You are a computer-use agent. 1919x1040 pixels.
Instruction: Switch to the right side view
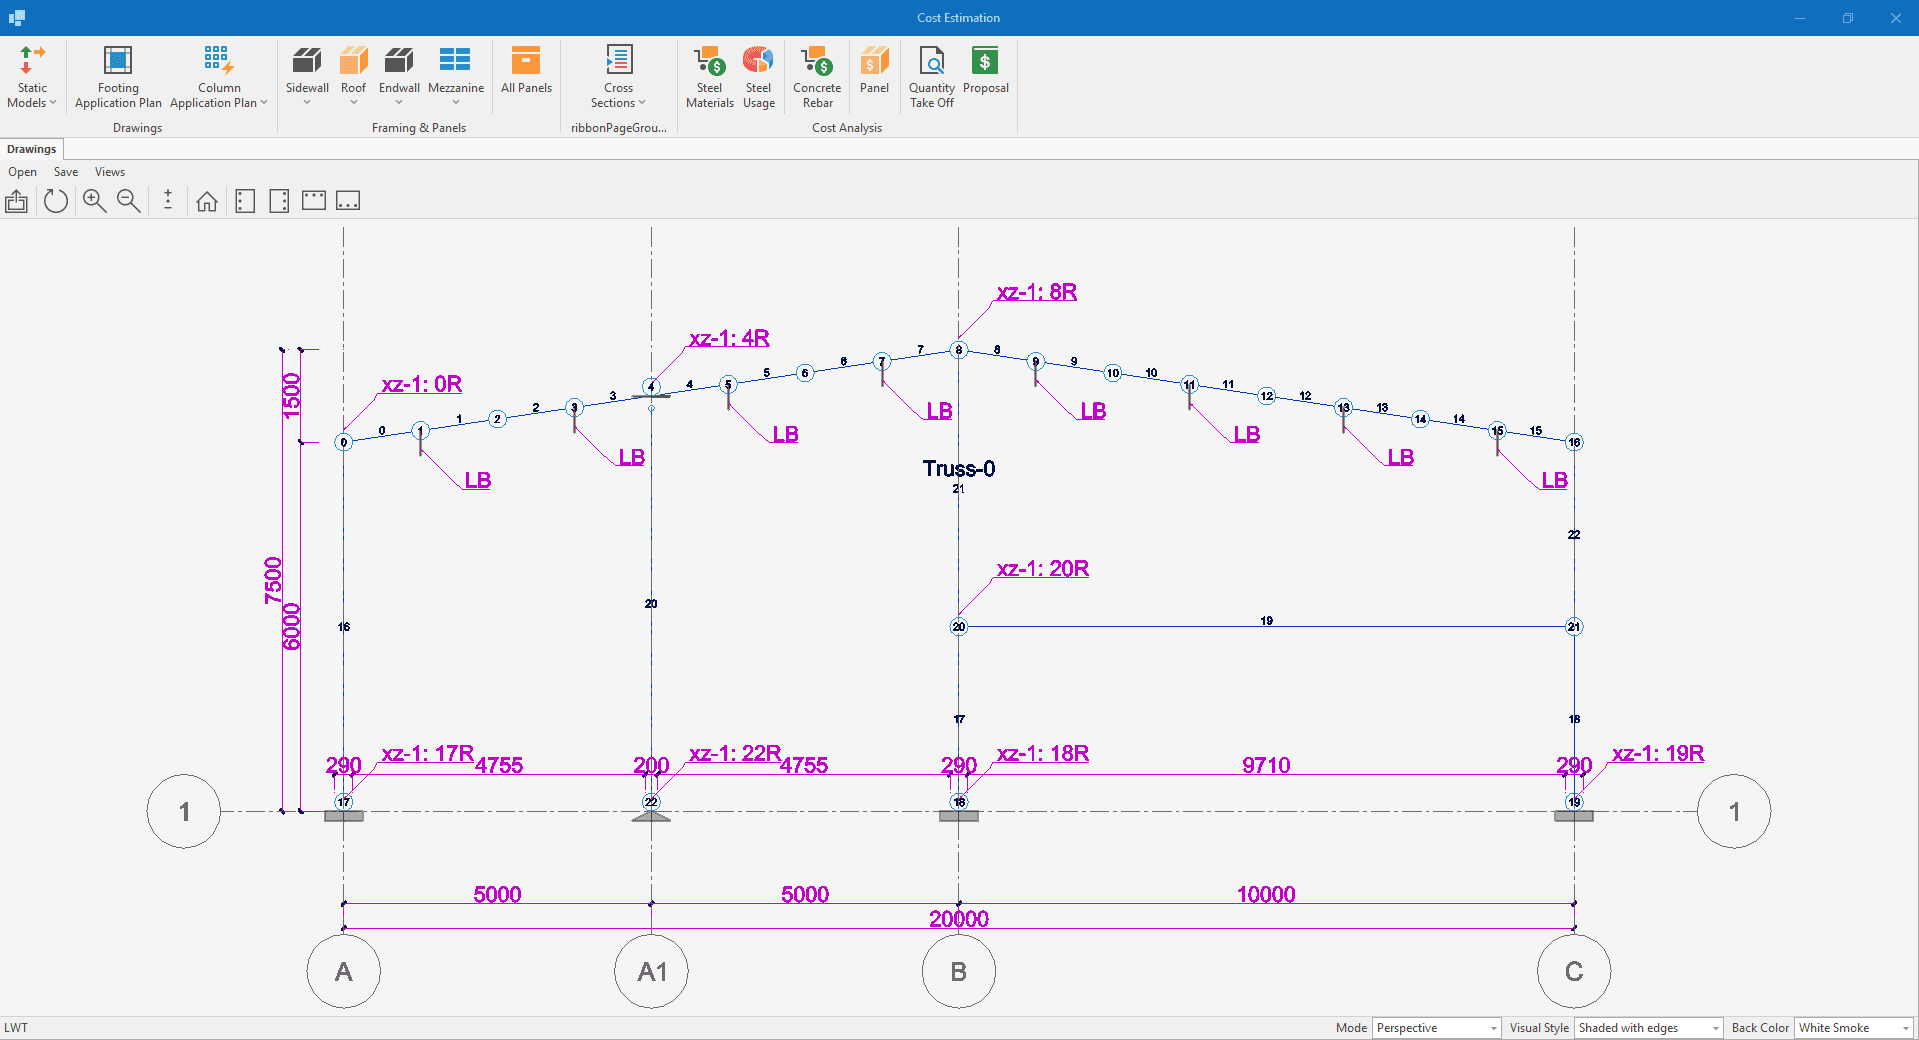(x=279, y=201)
